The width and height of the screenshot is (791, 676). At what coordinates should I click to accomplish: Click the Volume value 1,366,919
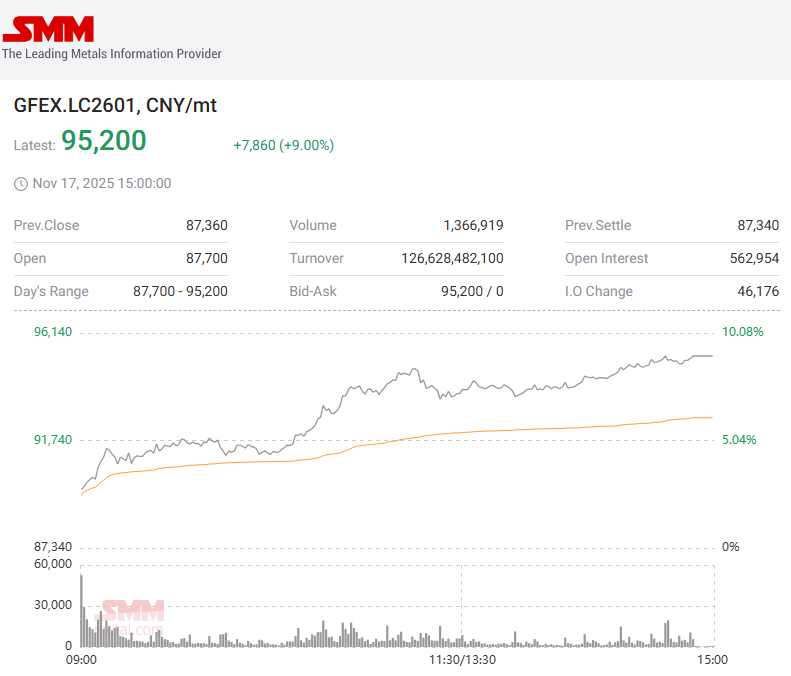coord(473,226)
